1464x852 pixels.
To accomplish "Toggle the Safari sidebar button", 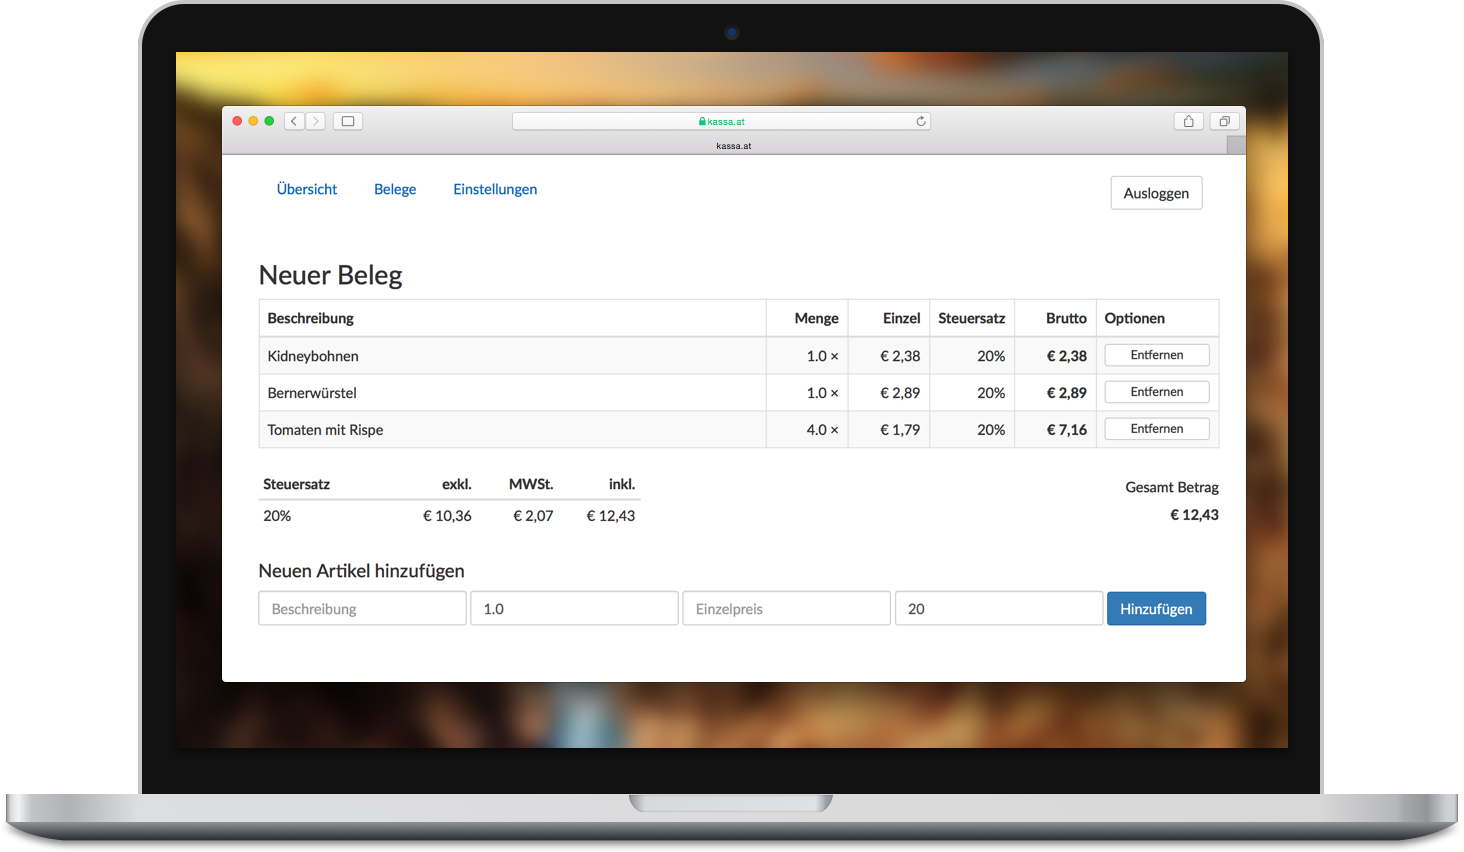I will click(x=348, y=121).
